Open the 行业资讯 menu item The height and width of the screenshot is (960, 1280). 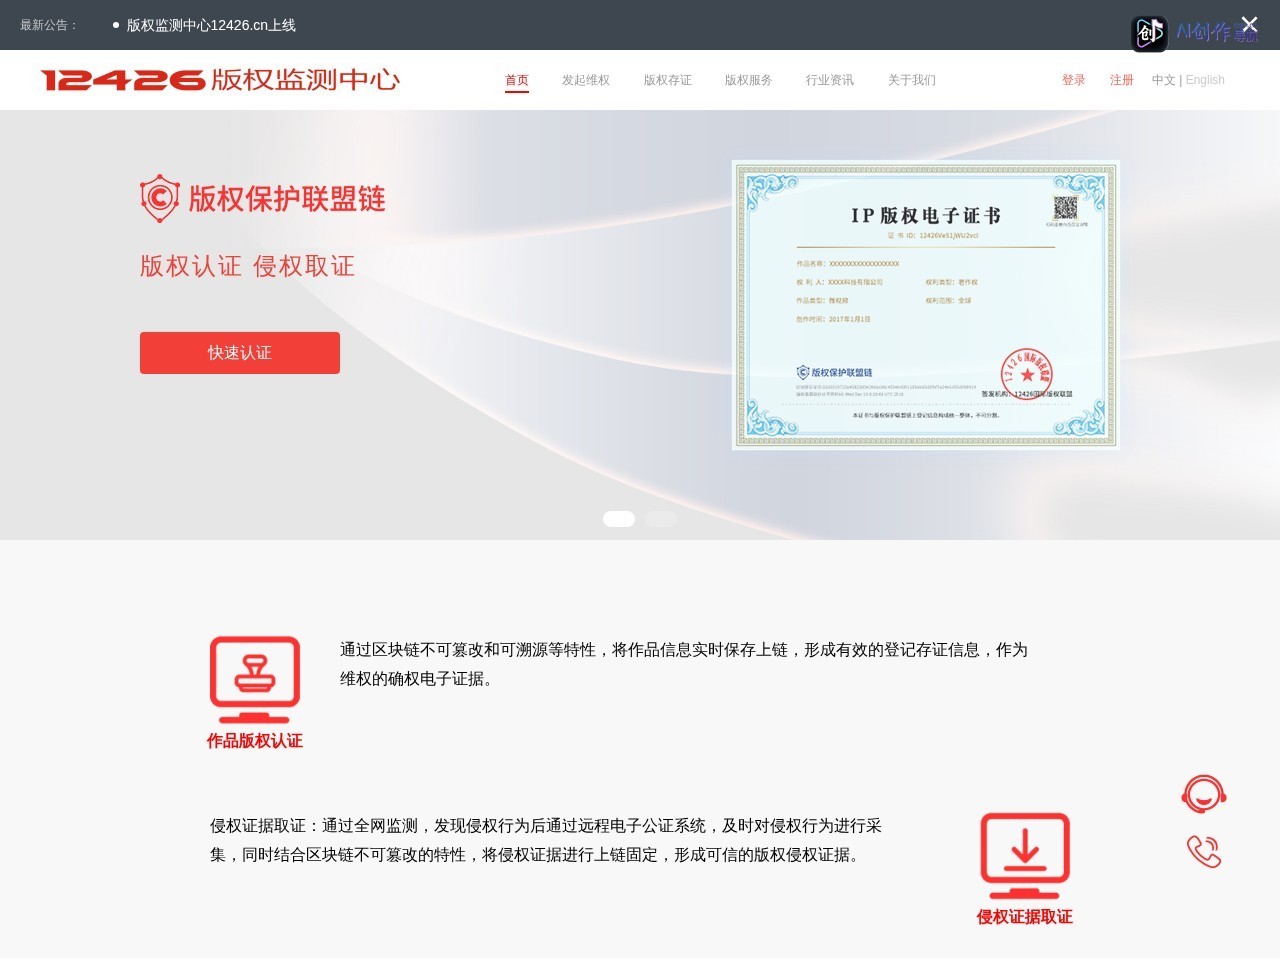point(830,80)
